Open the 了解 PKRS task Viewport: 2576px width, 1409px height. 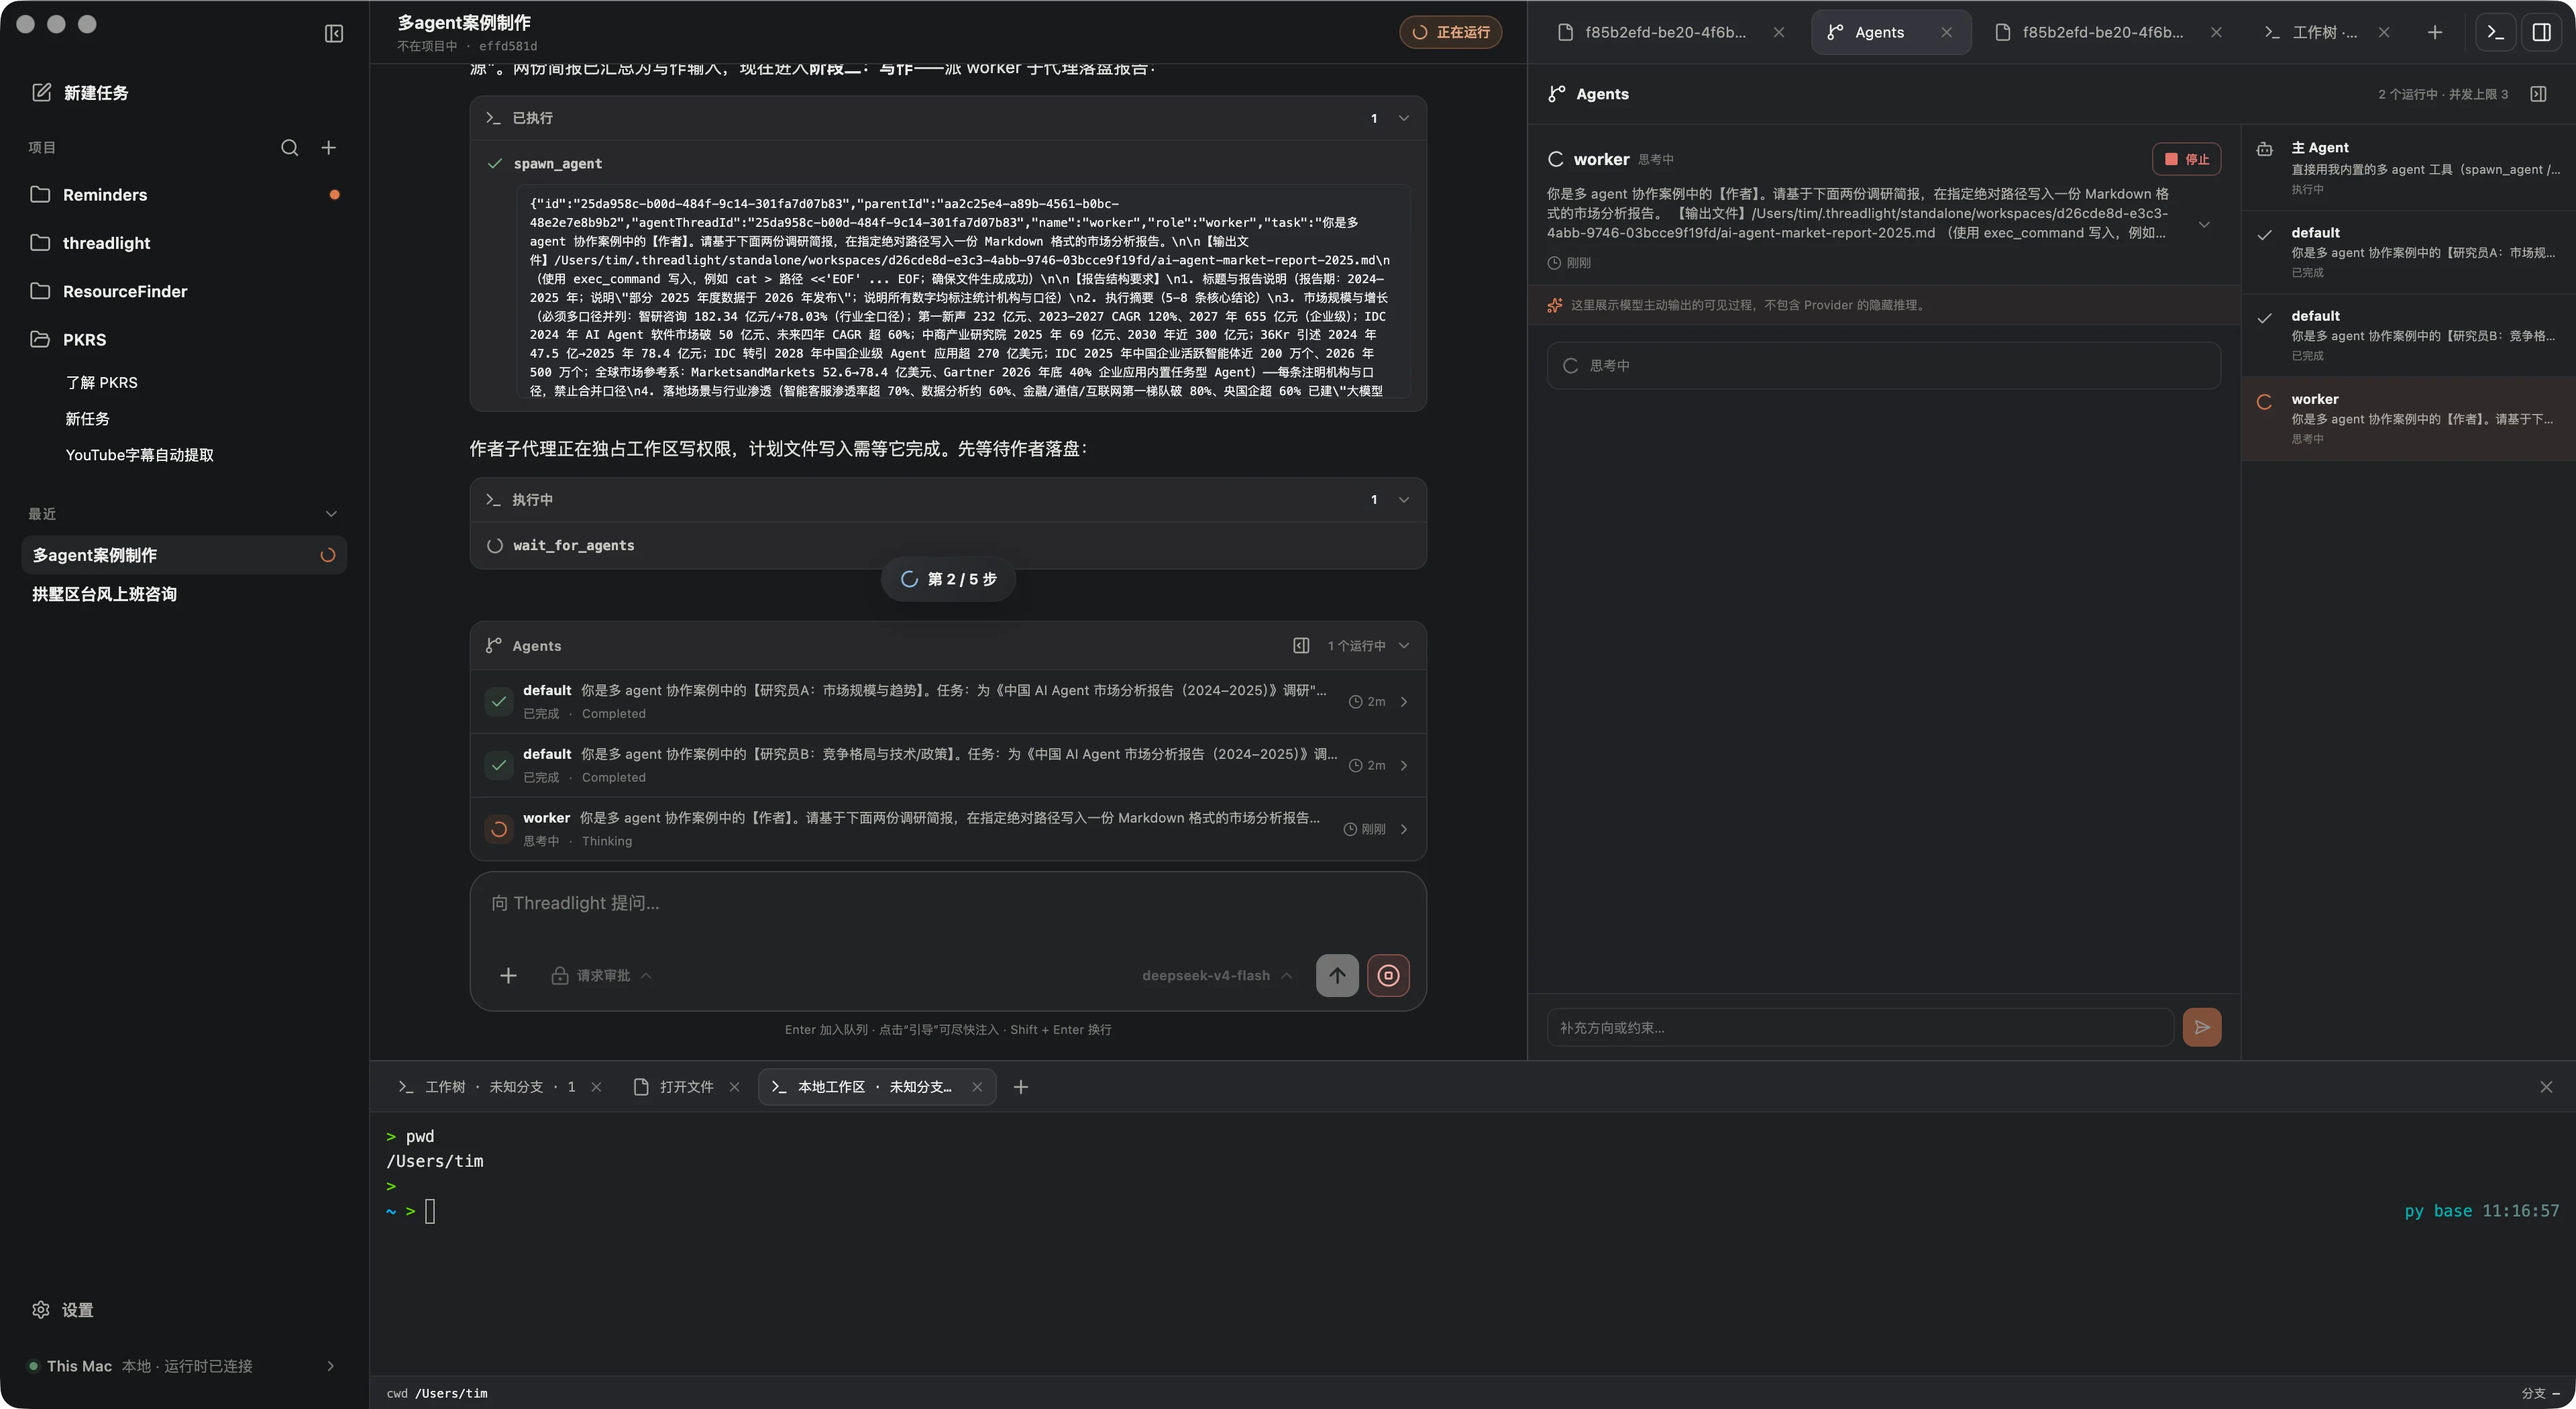tap(102, 382)
